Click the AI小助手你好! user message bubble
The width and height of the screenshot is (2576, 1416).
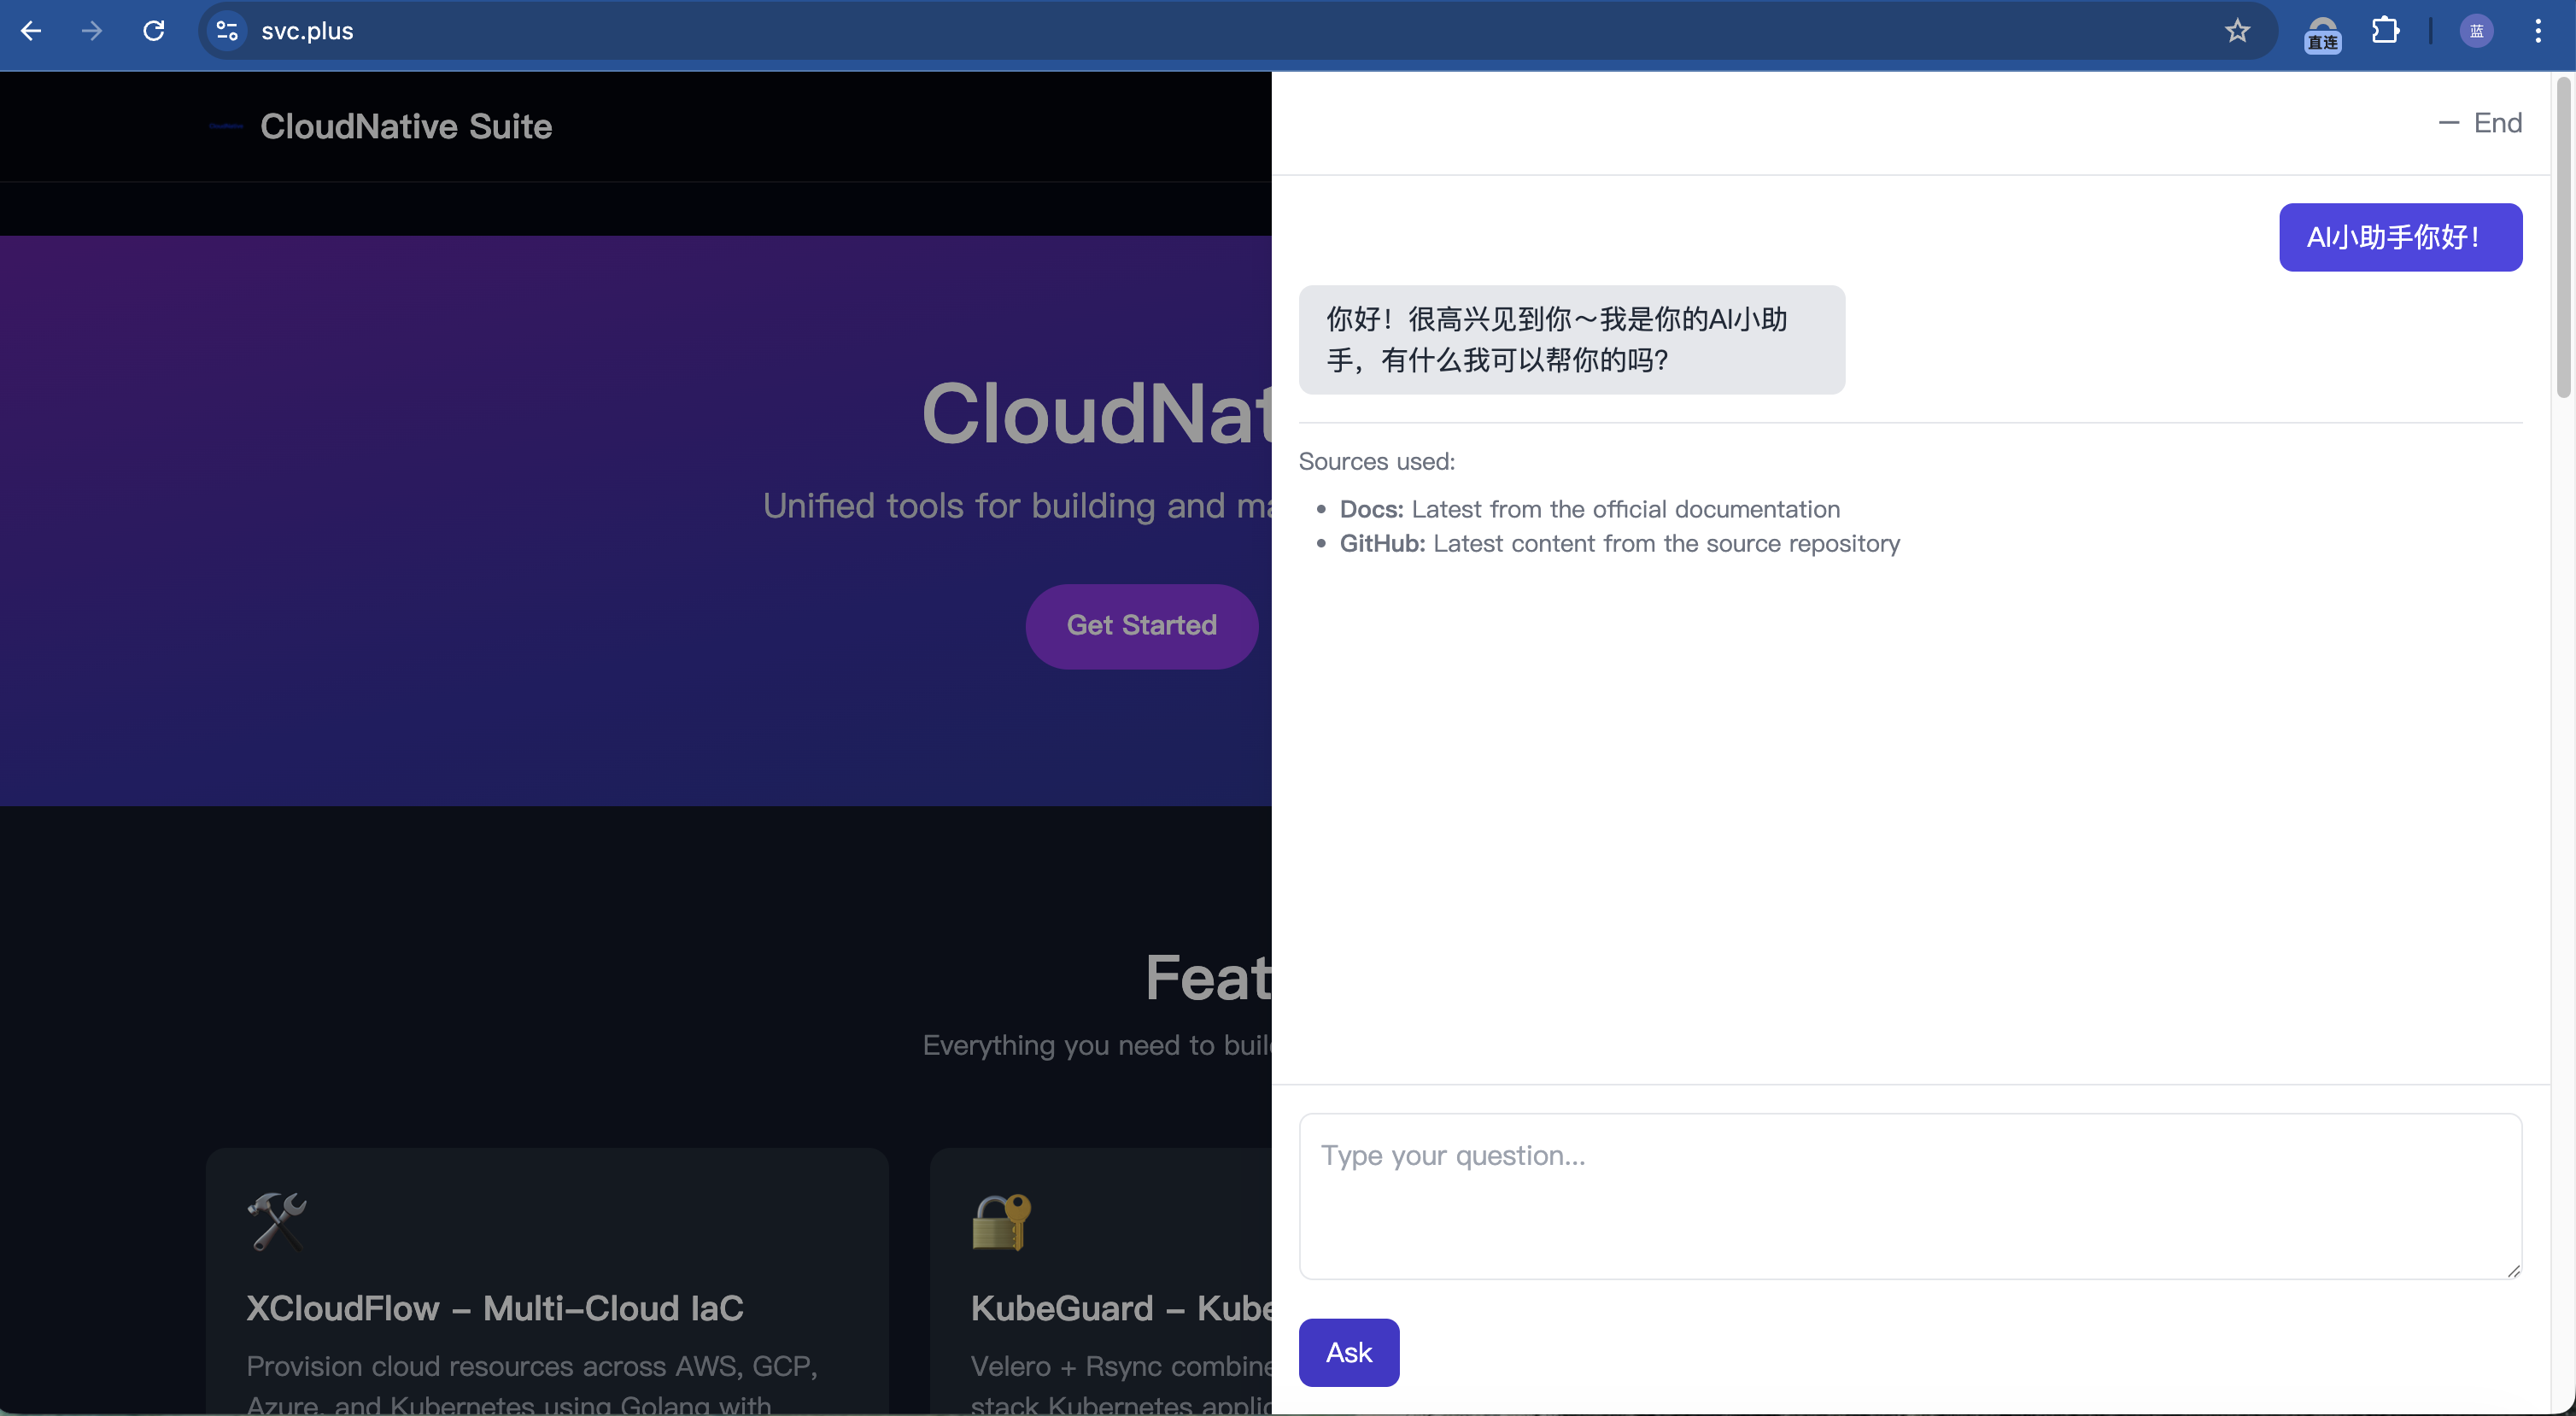(2400, 237)
